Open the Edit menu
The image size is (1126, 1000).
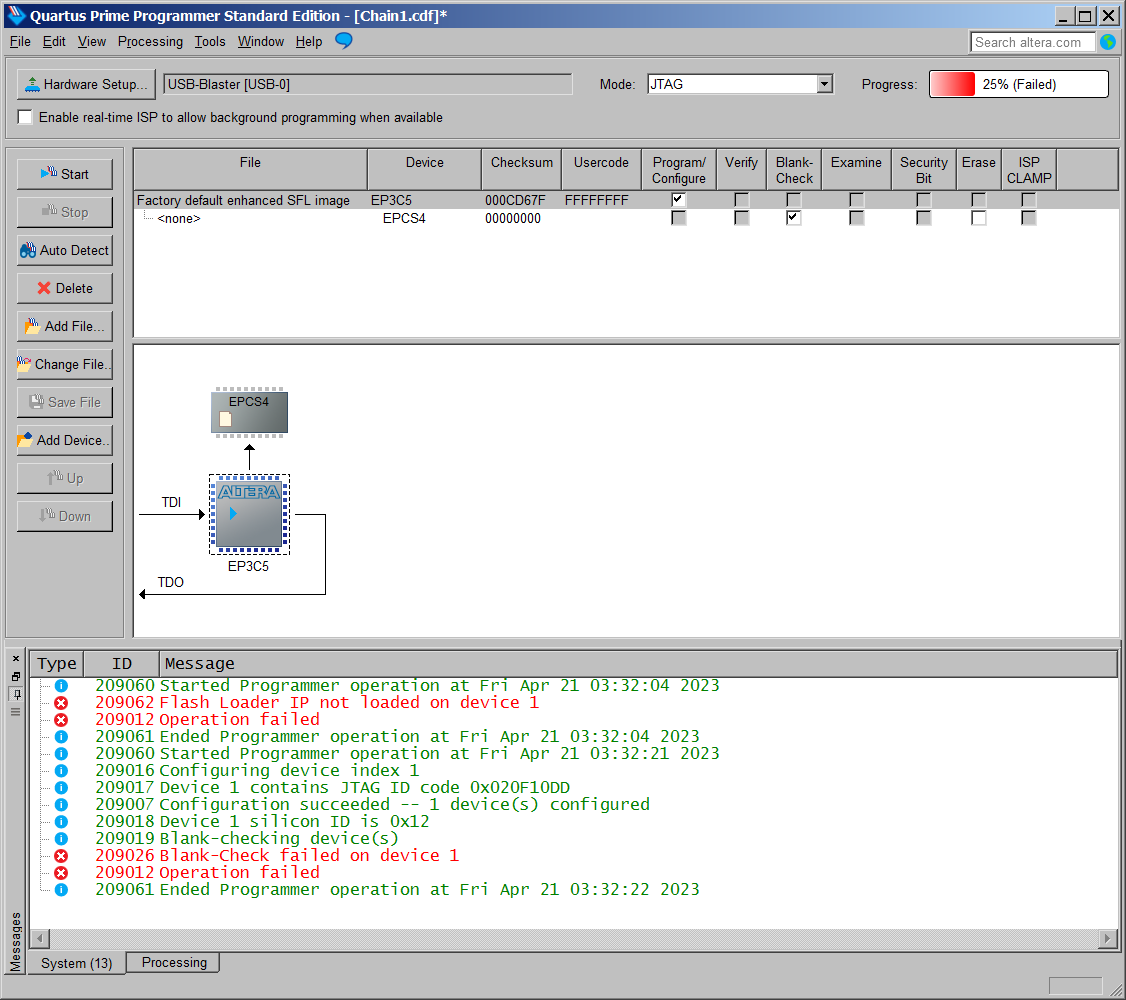coord(54,42)
